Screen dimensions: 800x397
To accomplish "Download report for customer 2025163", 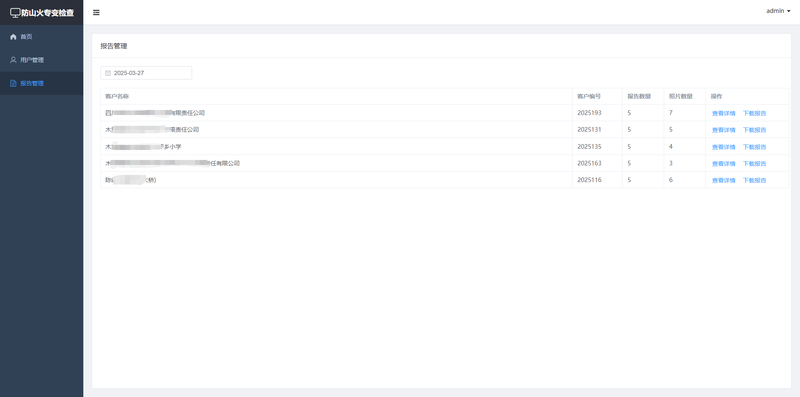I will (x=754, y=164).
